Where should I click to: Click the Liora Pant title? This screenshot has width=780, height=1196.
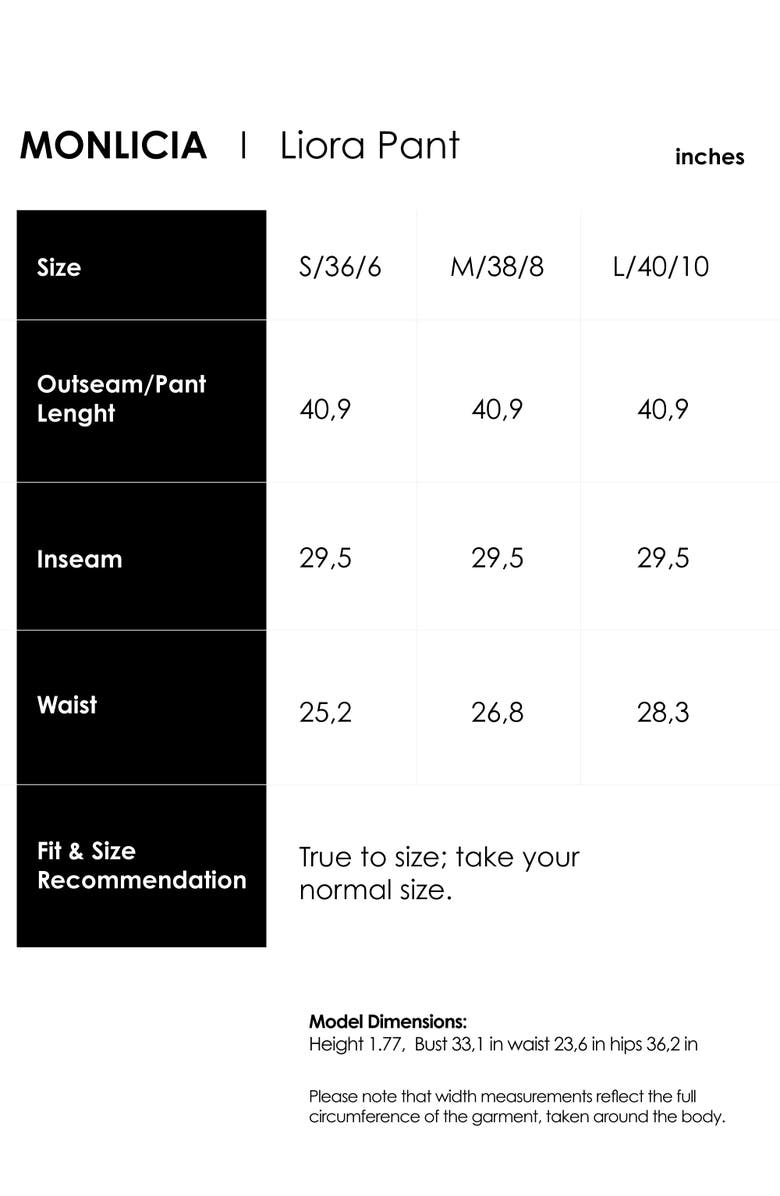[x=369, y=146]
